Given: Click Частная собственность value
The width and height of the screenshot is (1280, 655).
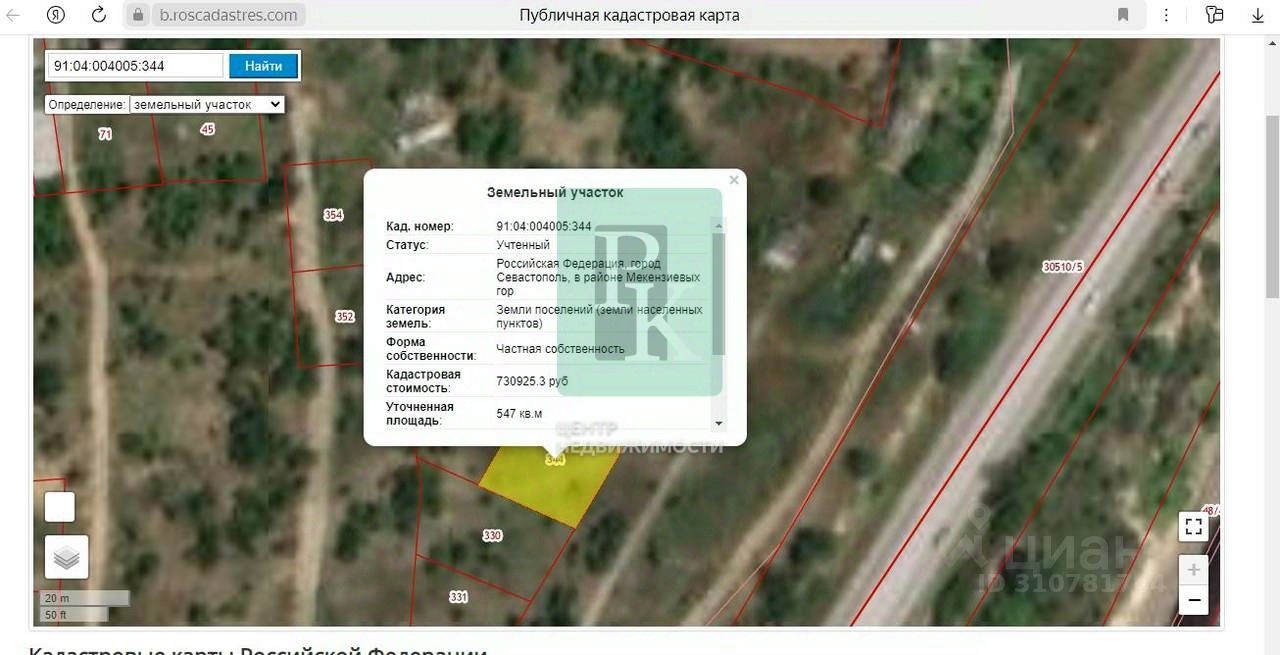Looking at the screenshot, I should click(x=560, y=349).
